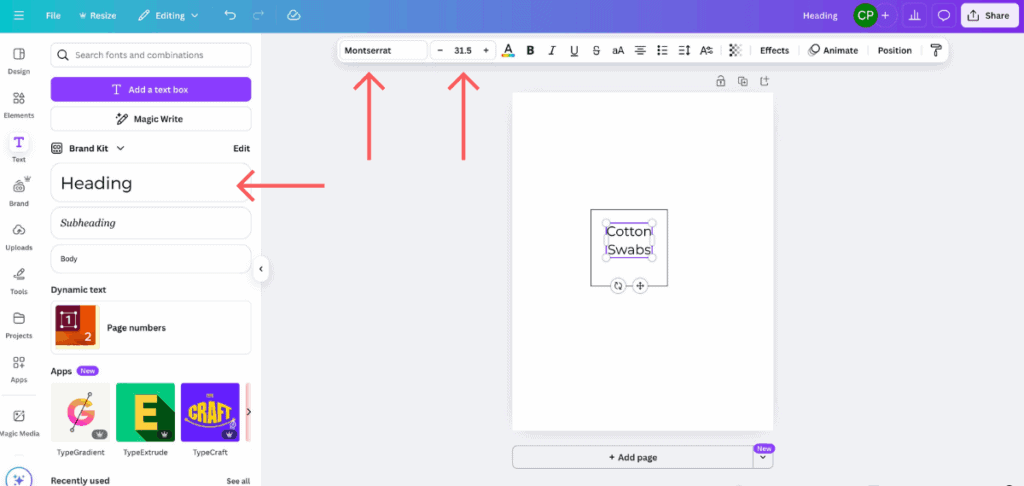
Task: Click the 31.5 font size field
Action: pyautogui.click(x=463, y=50)
